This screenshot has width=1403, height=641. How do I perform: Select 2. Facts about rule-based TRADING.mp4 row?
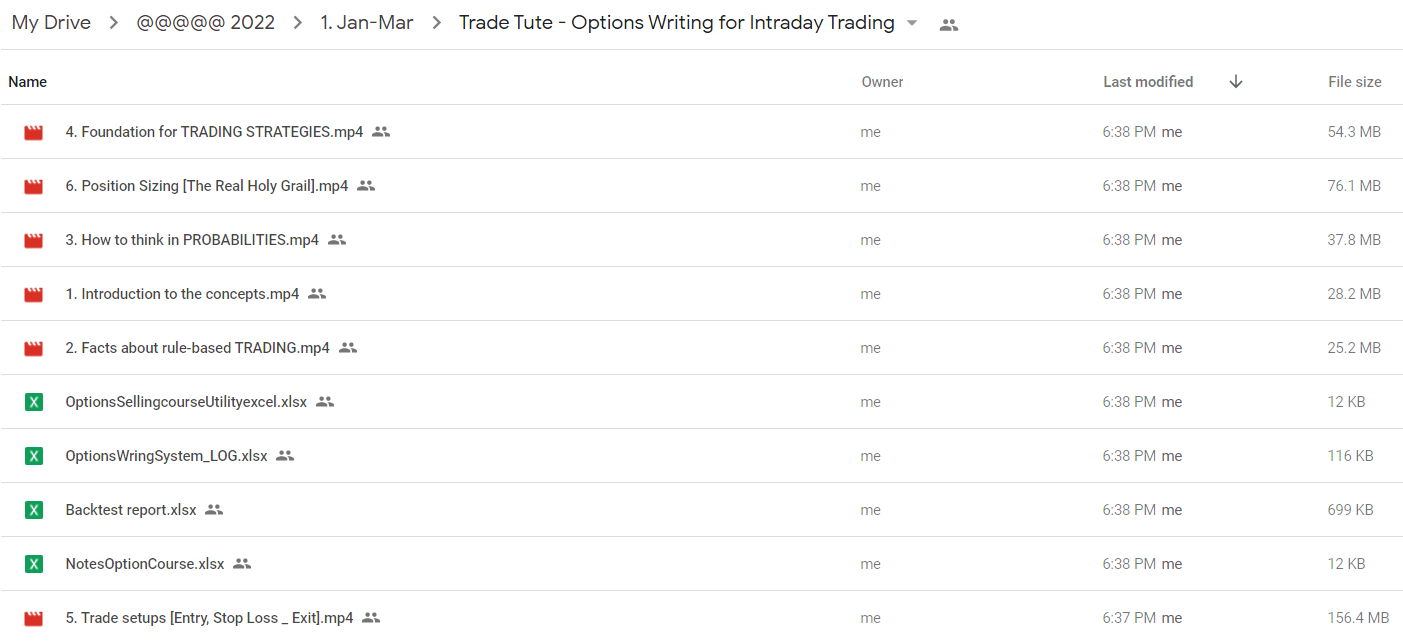701,348
